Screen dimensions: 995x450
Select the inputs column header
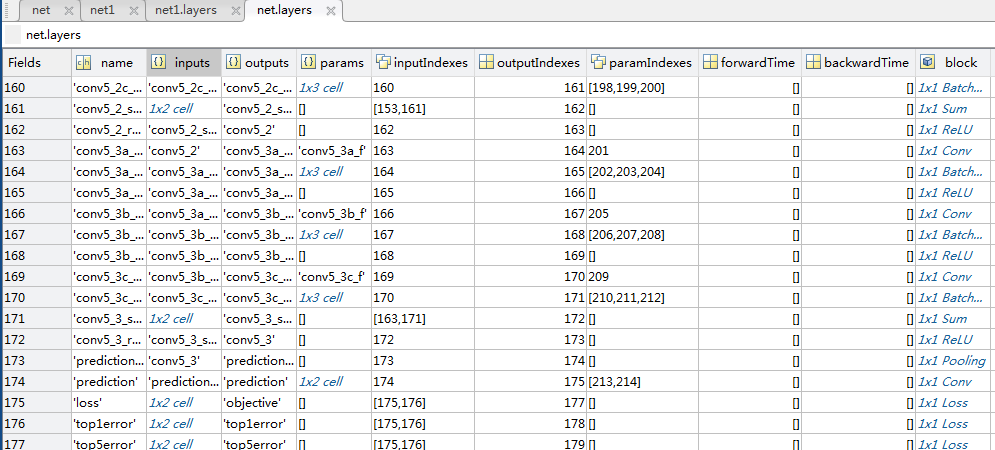[x=184, y=63]
